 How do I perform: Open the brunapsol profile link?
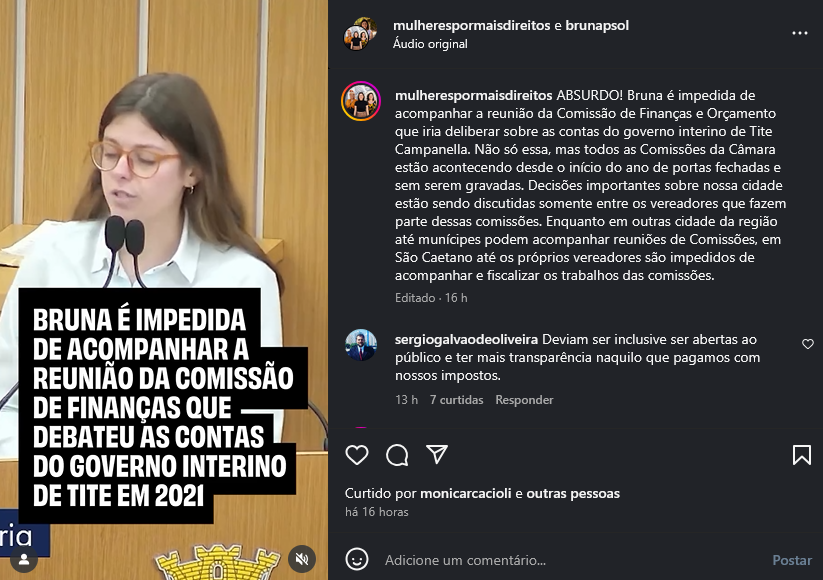pyautogui.click(x=597, y=25)
